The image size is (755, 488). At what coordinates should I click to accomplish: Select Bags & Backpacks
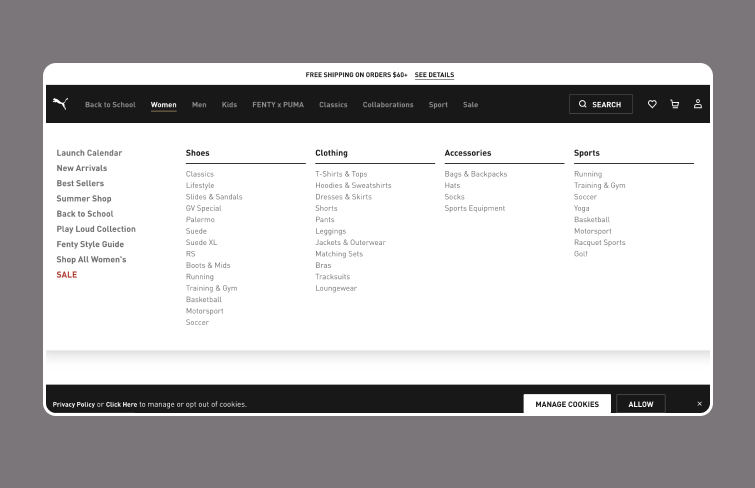tap(476, 174)
